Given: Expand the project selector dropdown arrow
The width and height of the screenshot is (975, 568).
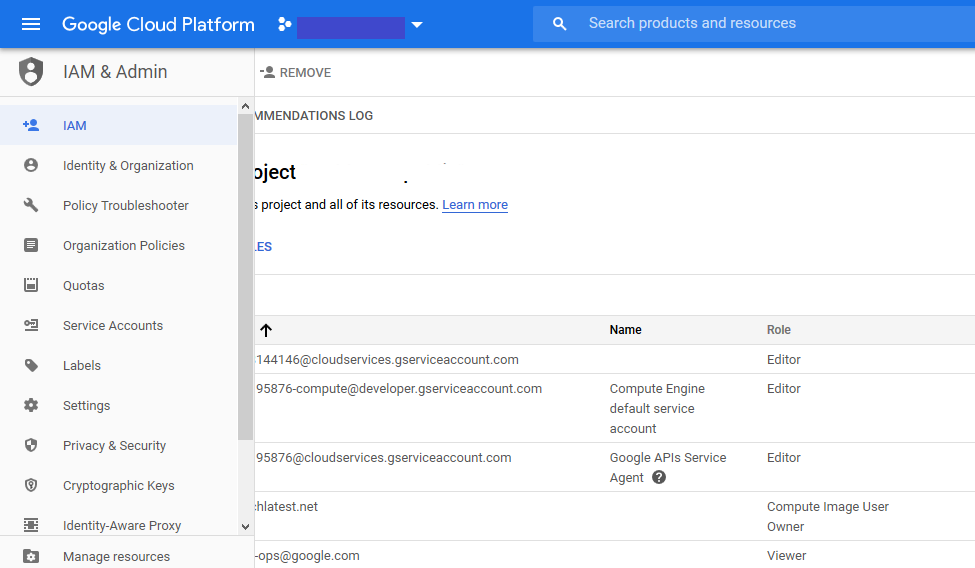Looking at the screenshot, I should click(417, 25).
